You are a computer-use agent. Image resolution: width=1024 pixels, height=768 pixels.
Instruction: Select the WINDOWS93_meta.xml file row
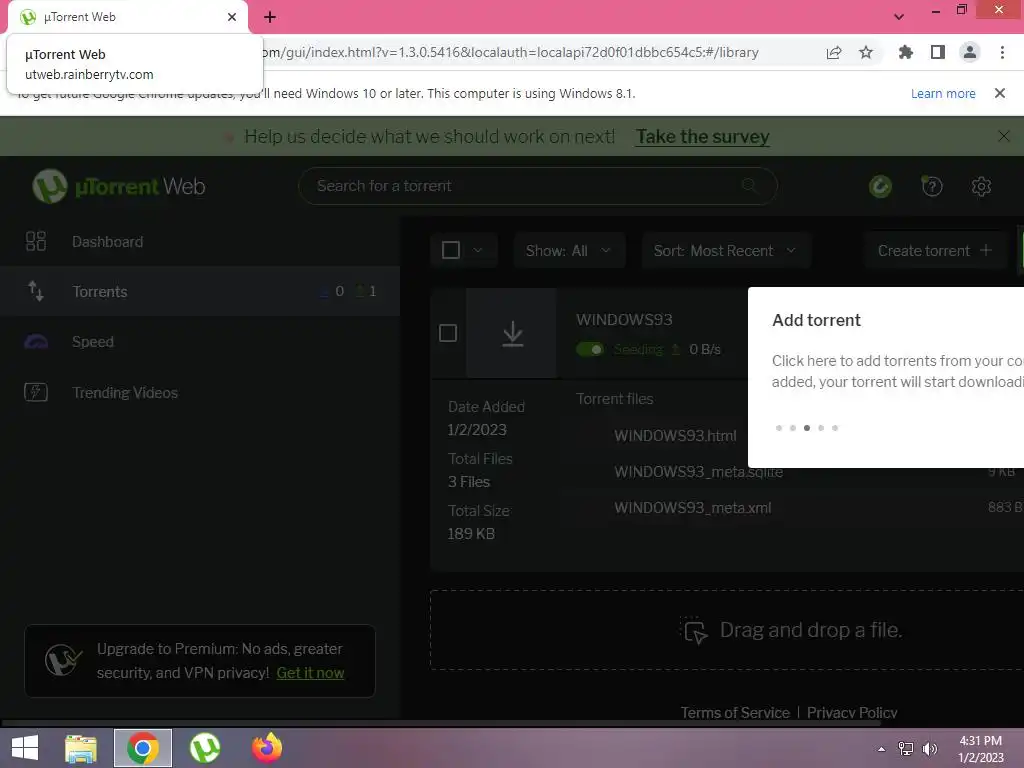[x=692, y=507]
